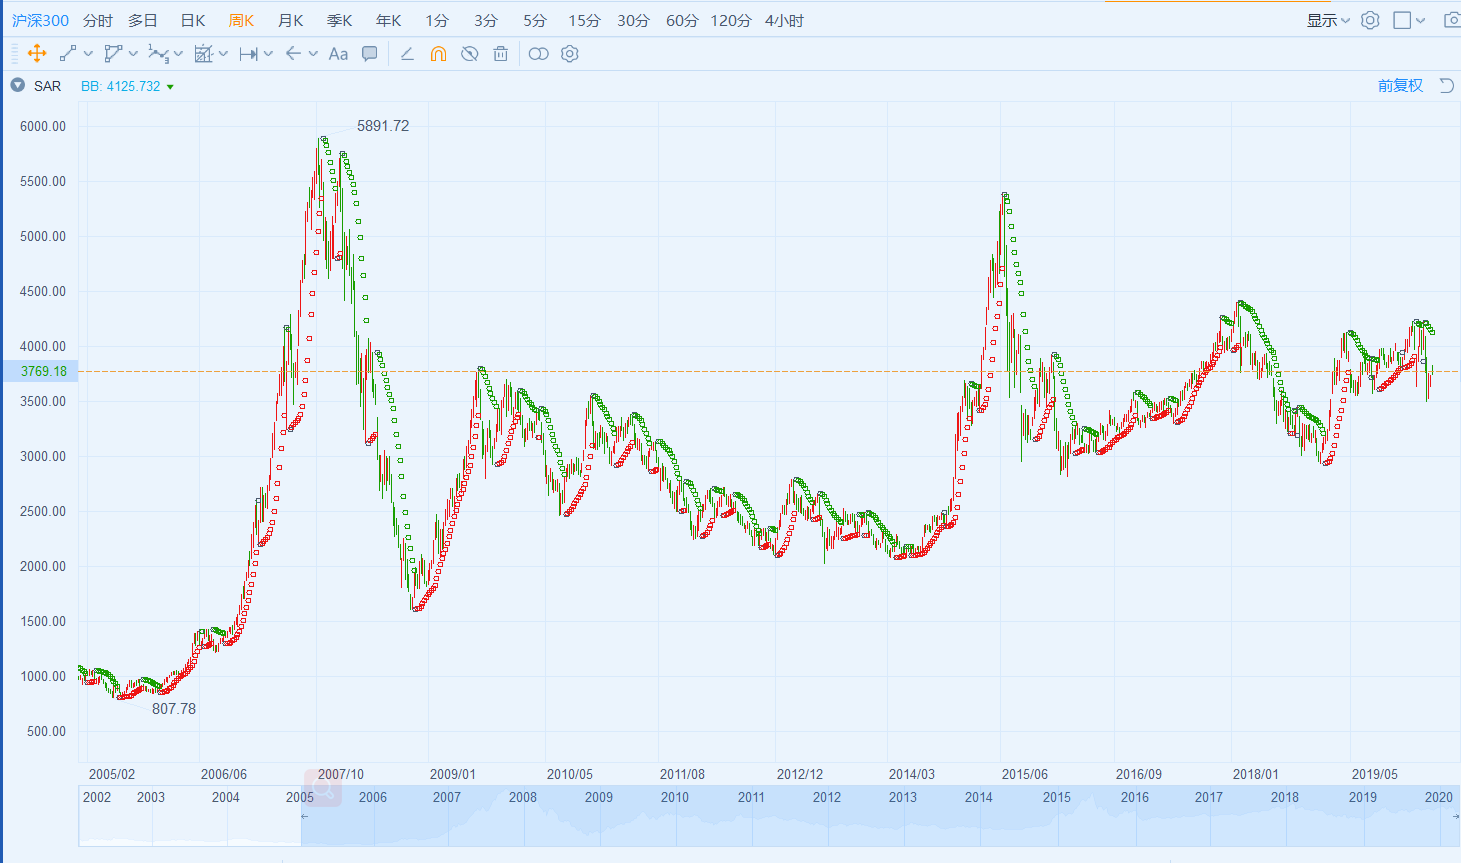Expand the arrow tool dropdown arrow

tap(314, 54)
